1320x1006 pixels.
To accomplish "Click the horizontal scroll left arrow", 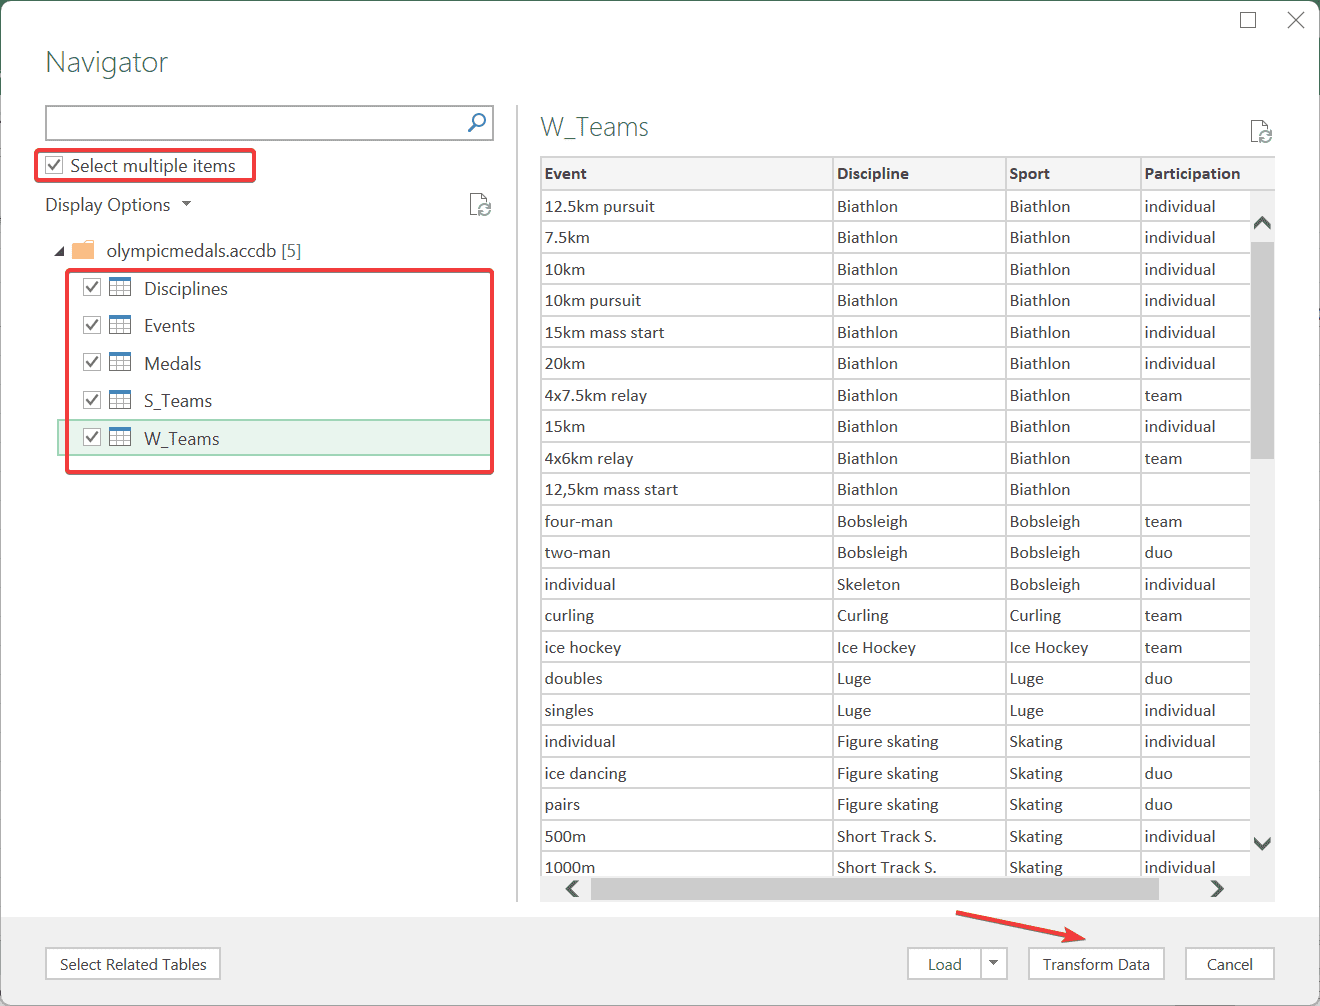I will point(572,888).
